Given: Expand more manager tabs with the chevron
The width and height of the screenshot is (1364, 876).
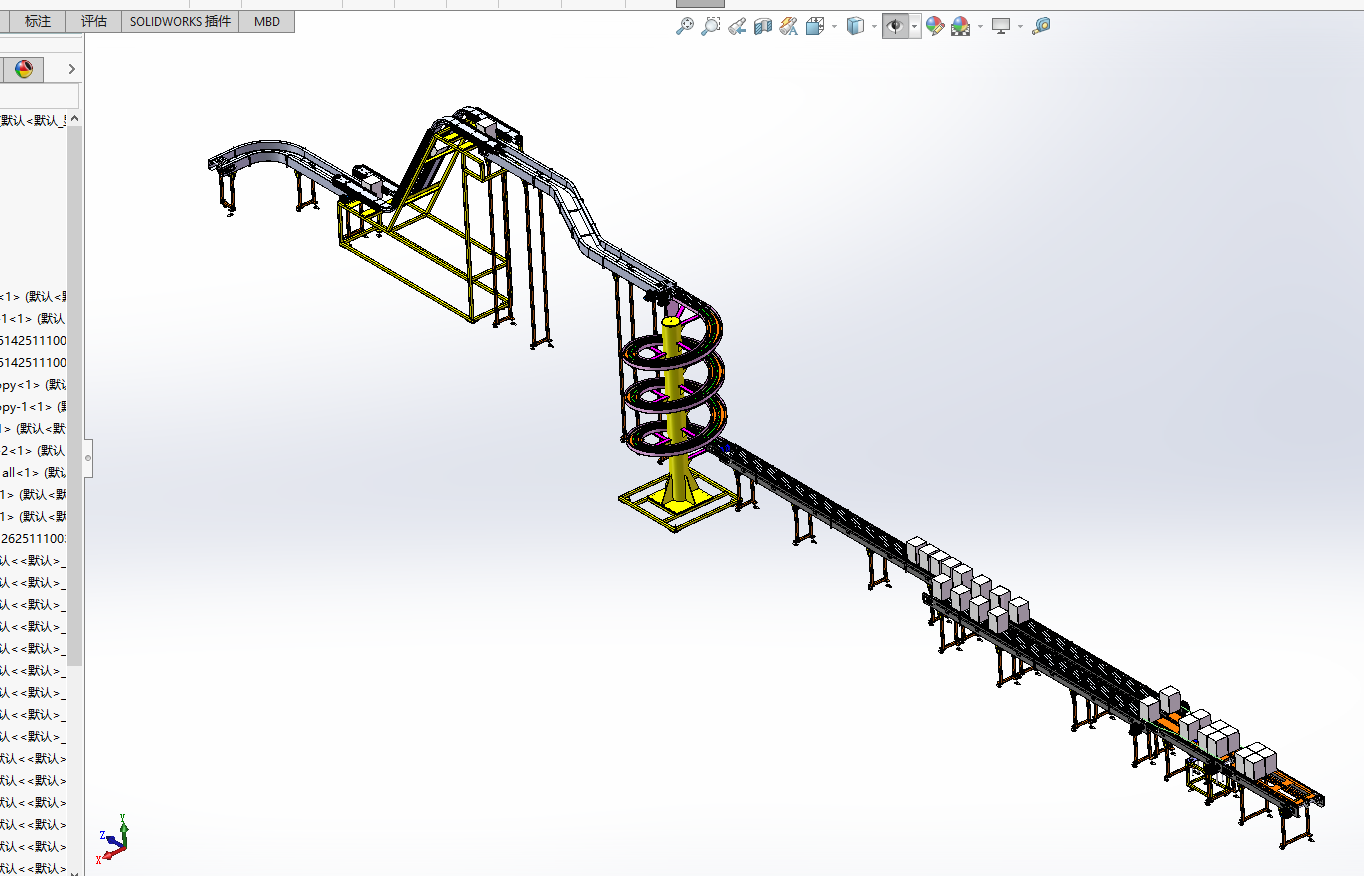Looking at the screenshot, I should 71,69.
